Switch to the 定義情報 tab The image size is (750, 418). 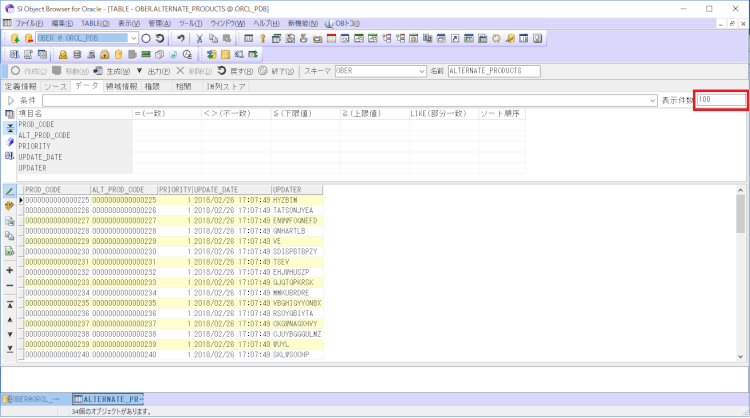21,87
